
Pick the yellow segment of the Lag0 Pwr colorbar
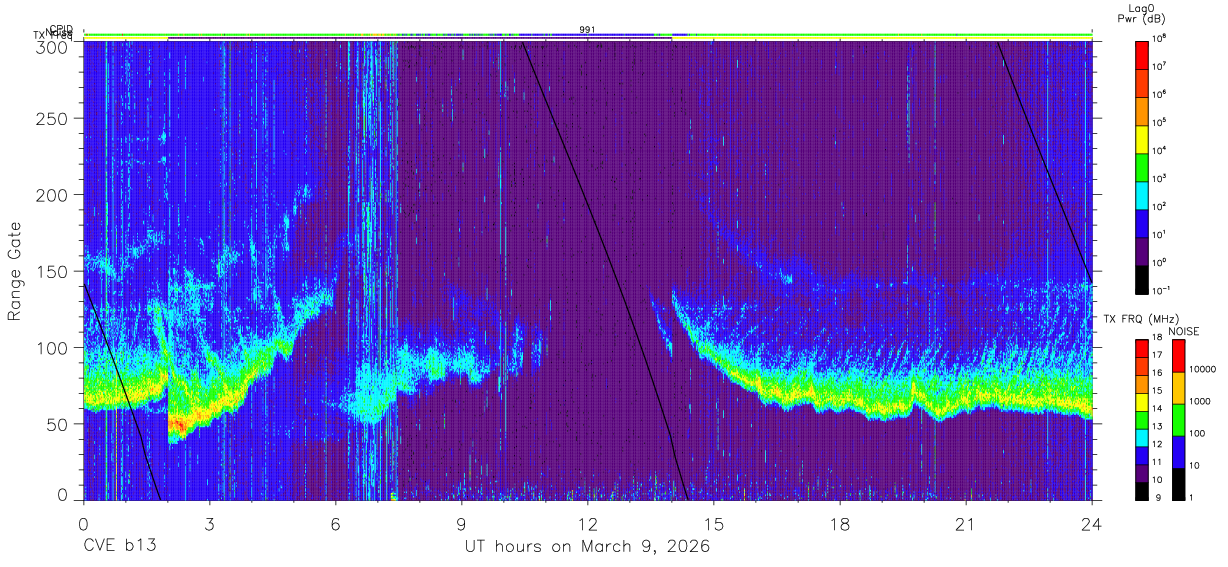tap(1142, 137)
